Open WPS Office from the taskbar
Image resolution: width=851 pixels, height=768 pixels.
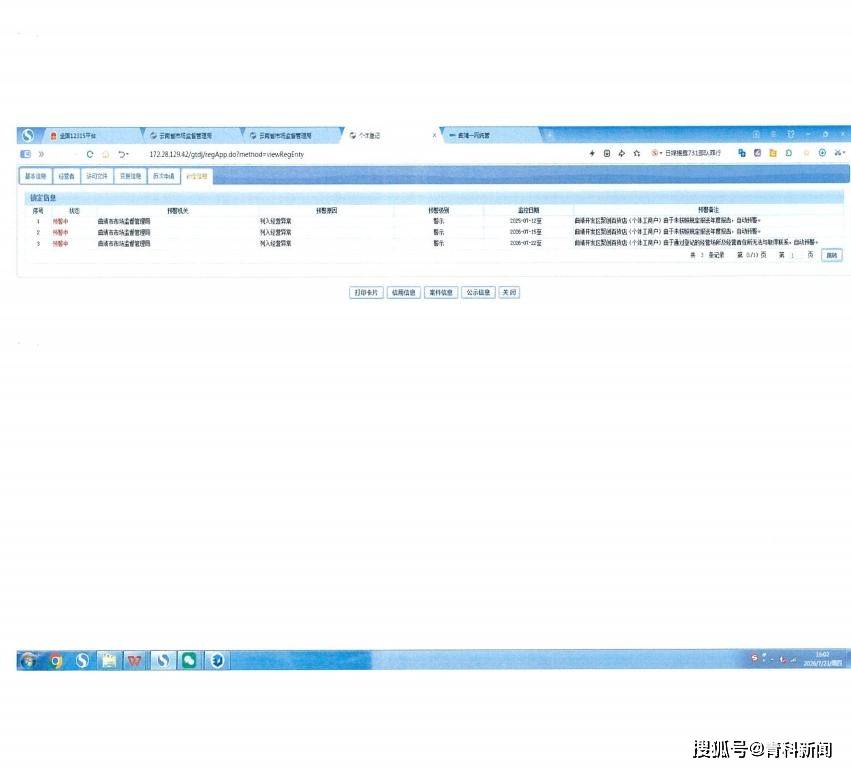pos(135,661)
